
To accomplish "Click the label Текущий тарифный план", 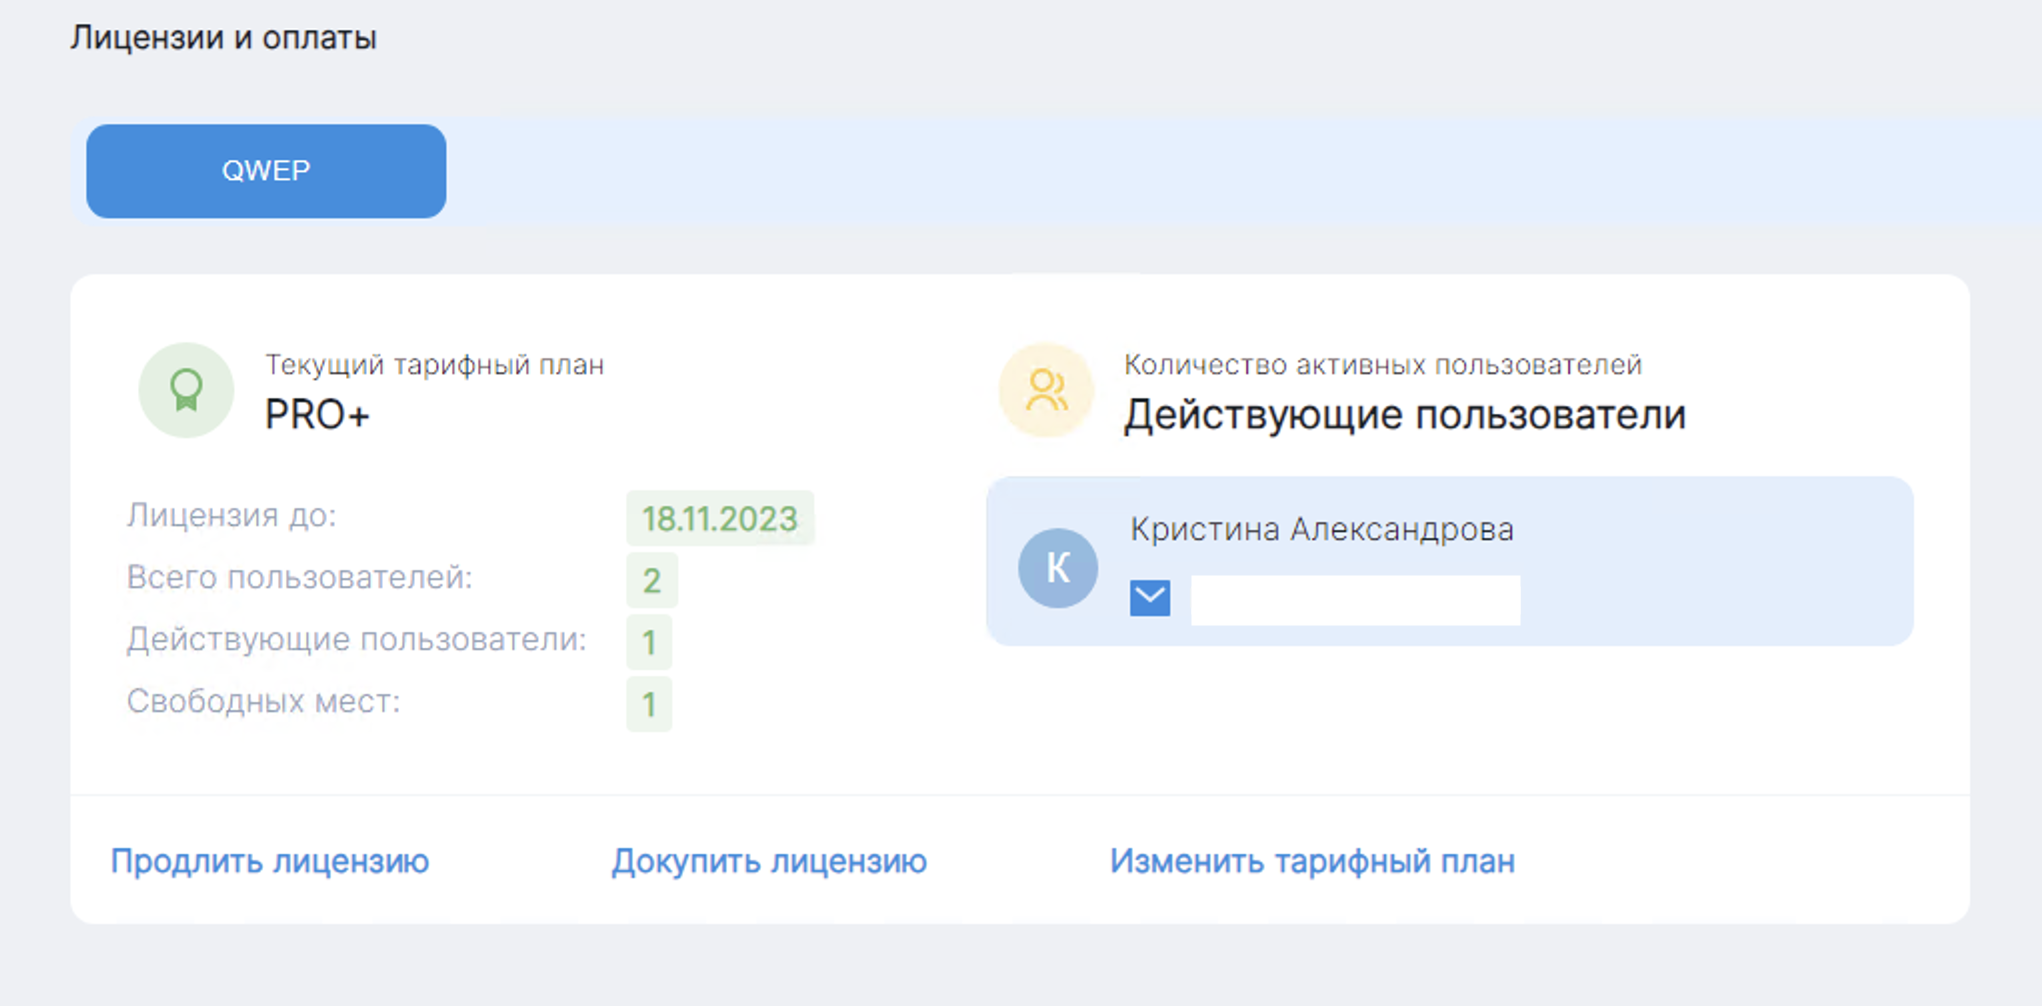I will click(x=434, y=365).
